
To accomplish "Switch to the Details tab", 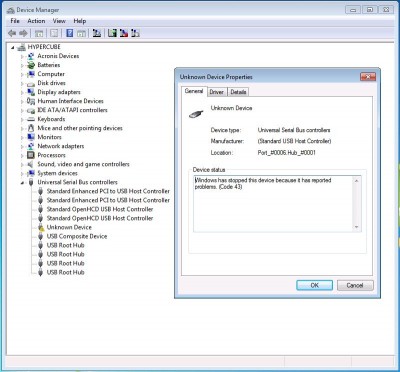I will pos(238,92).
